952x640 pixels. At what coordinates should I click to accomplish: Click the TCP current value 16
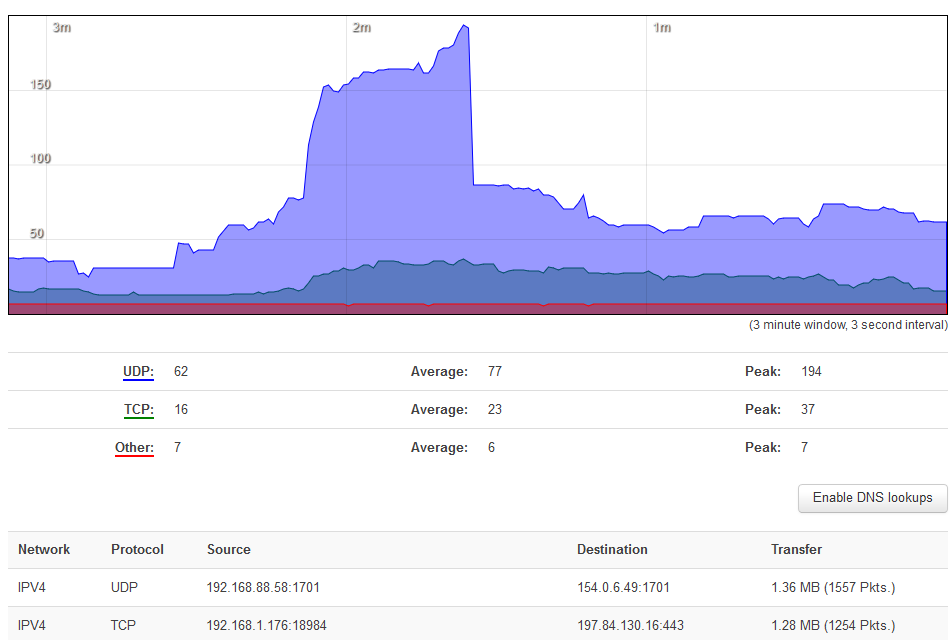181,410
